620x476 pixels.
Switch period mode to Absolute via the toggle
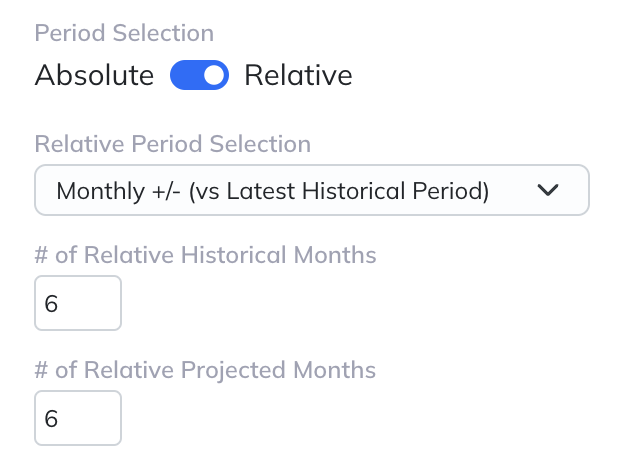199,75
